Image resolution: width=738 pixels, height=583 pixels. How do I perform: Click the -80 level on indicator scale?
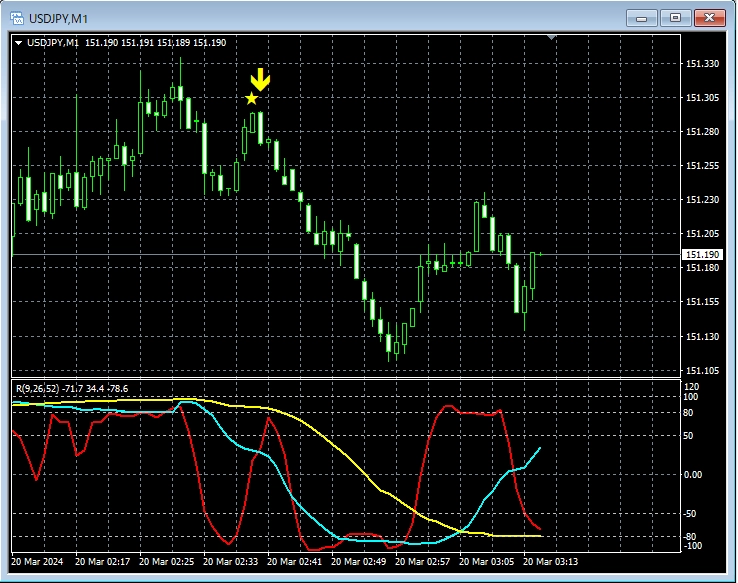point(690,537)
